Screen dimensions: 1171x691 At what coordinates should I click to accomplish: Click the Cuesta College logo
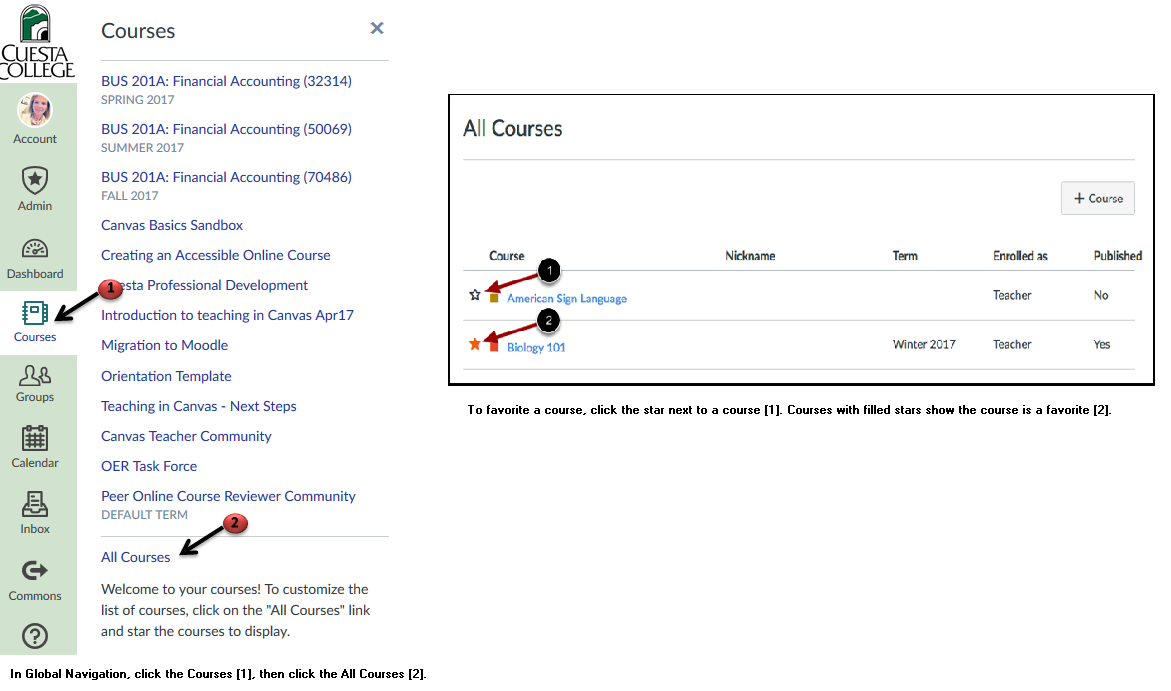click(x=37, y=41)
